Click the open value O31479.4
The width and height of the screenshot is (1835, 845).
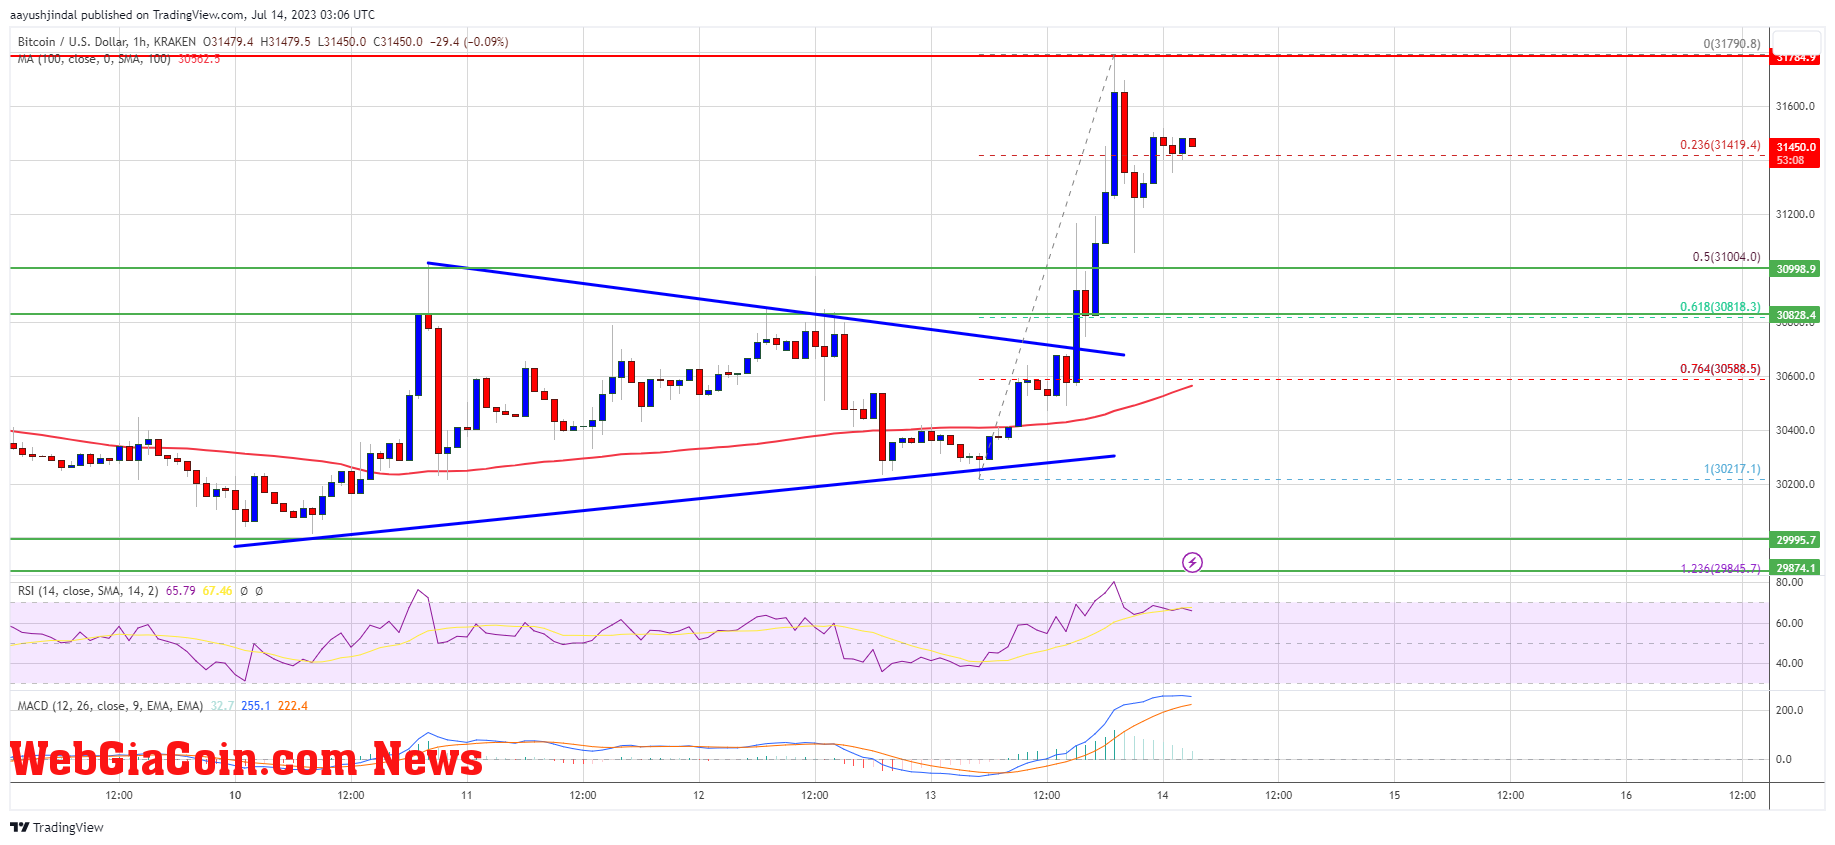[x=228, y=42]
